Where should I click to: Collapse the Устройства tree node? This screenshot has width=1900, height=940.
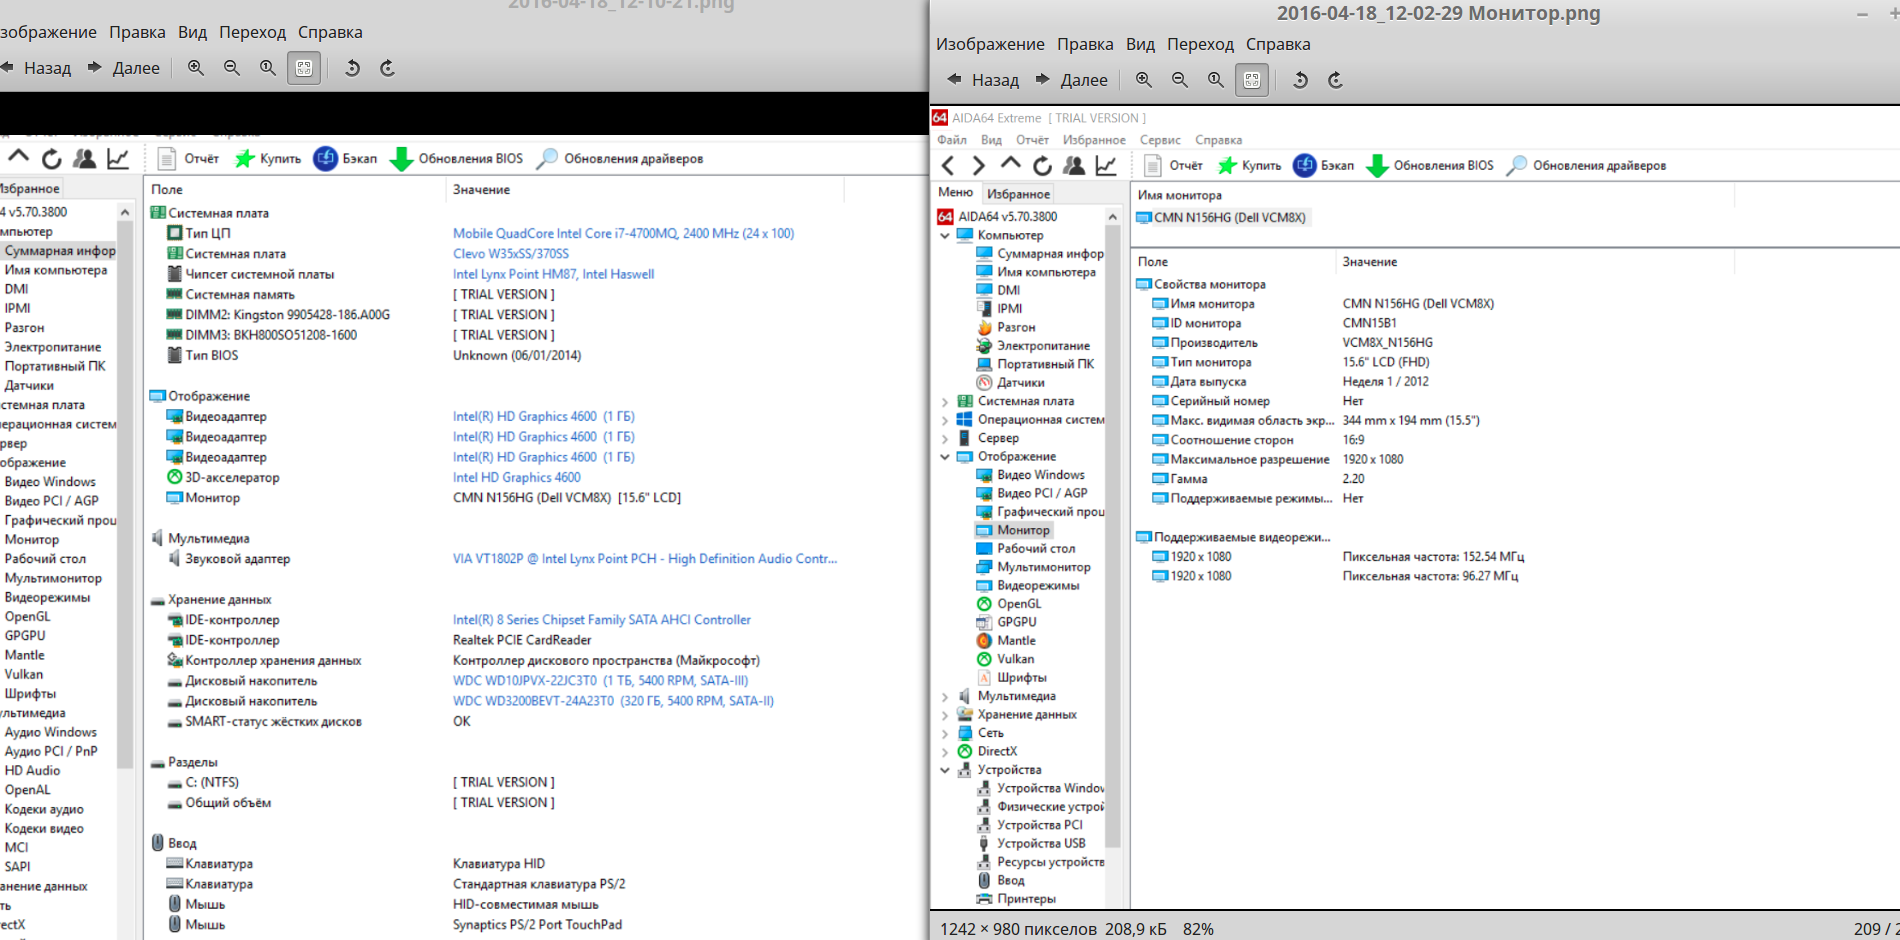coord(945,770)
